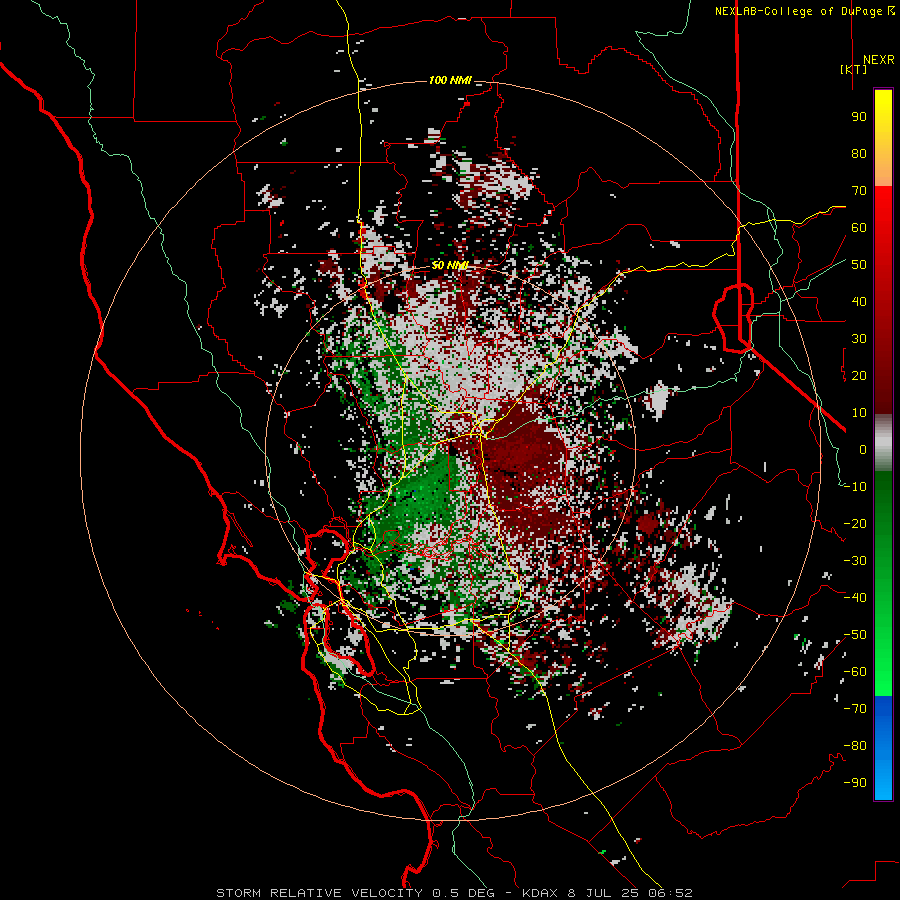
Task: Click the 90 value on velocity scale
Action: click(859, 117)
